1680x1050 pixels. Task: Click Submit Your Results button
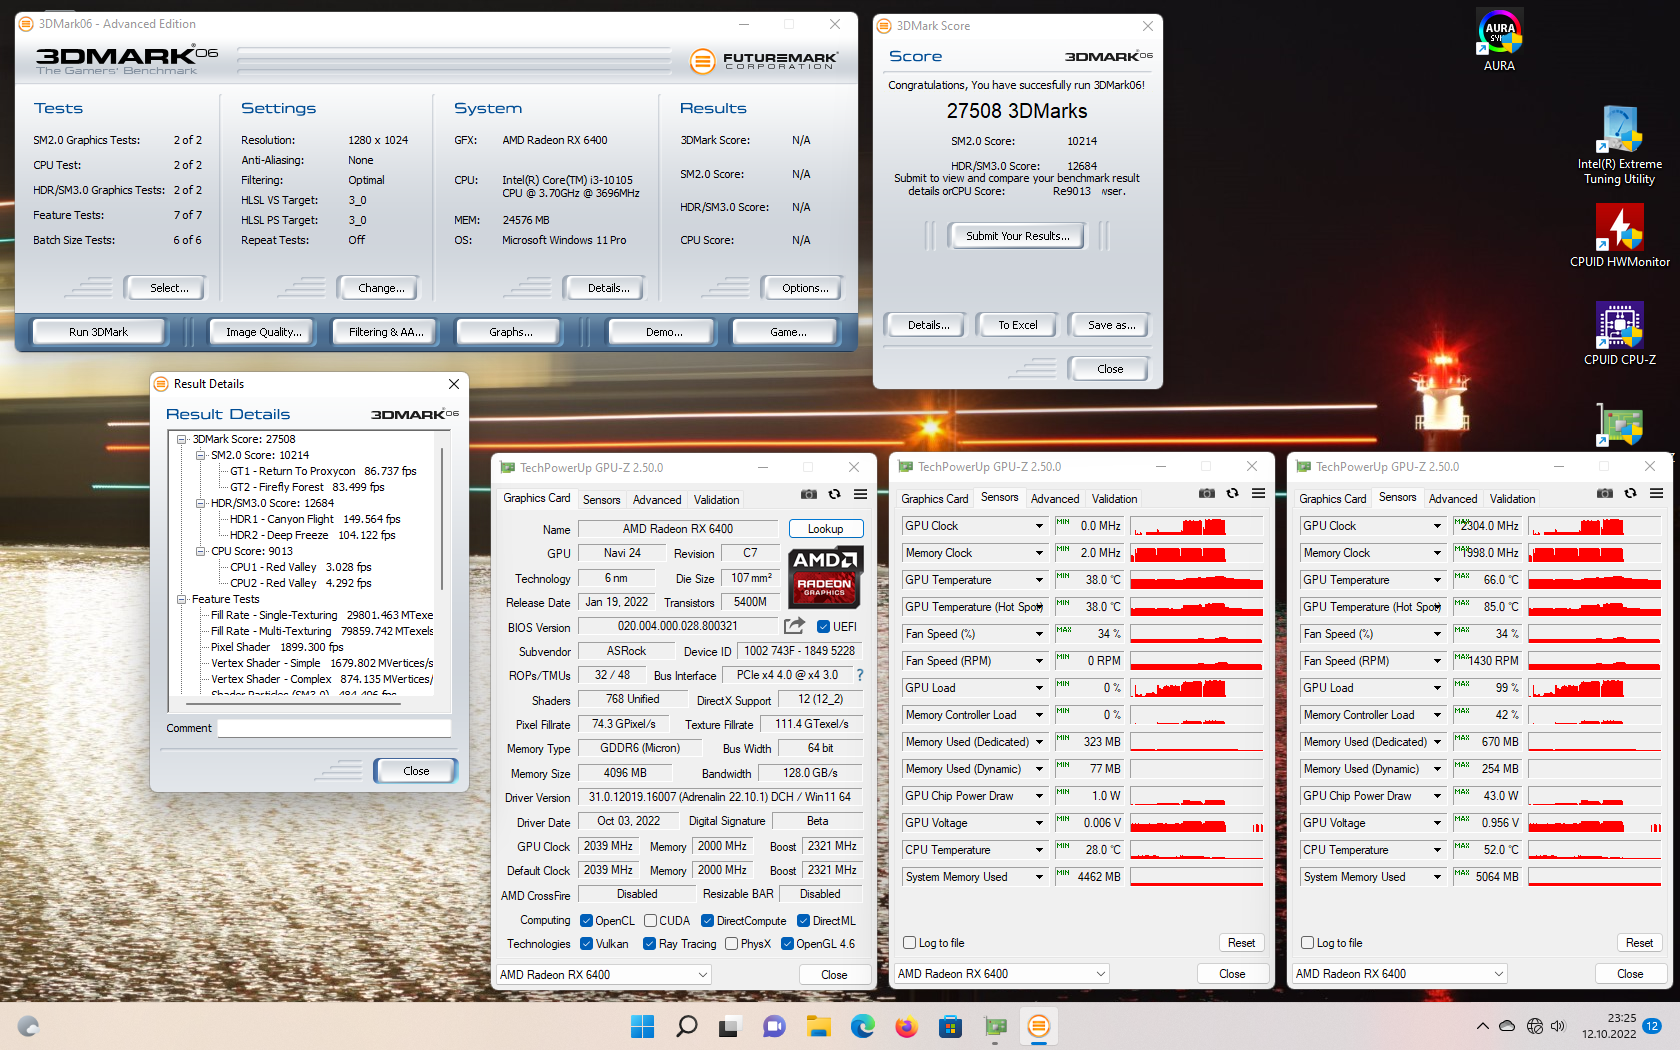click(x=1017, y=236)
